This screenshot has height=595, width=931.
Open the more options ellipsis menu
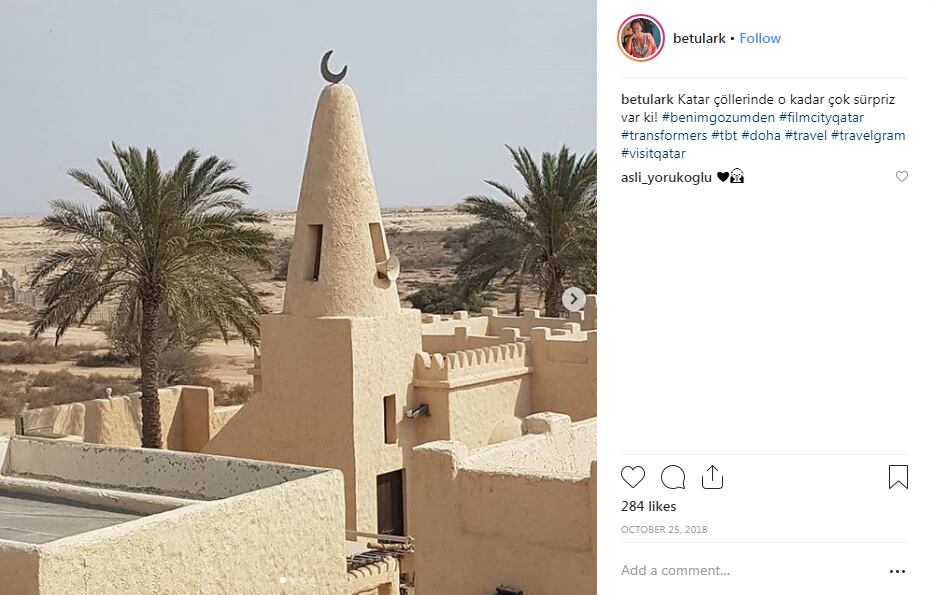click(x=897, y=571)
